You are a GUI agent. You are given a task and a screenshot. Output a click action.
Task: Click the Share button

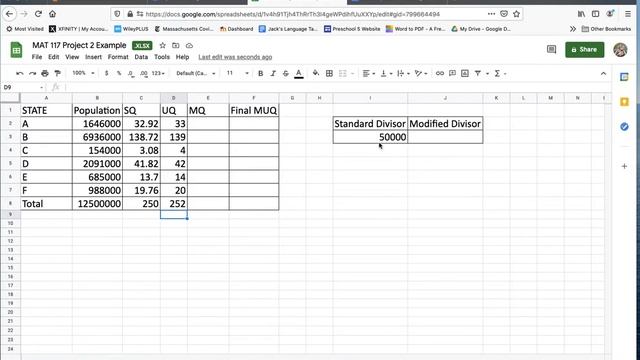click(x=584, y=49)
